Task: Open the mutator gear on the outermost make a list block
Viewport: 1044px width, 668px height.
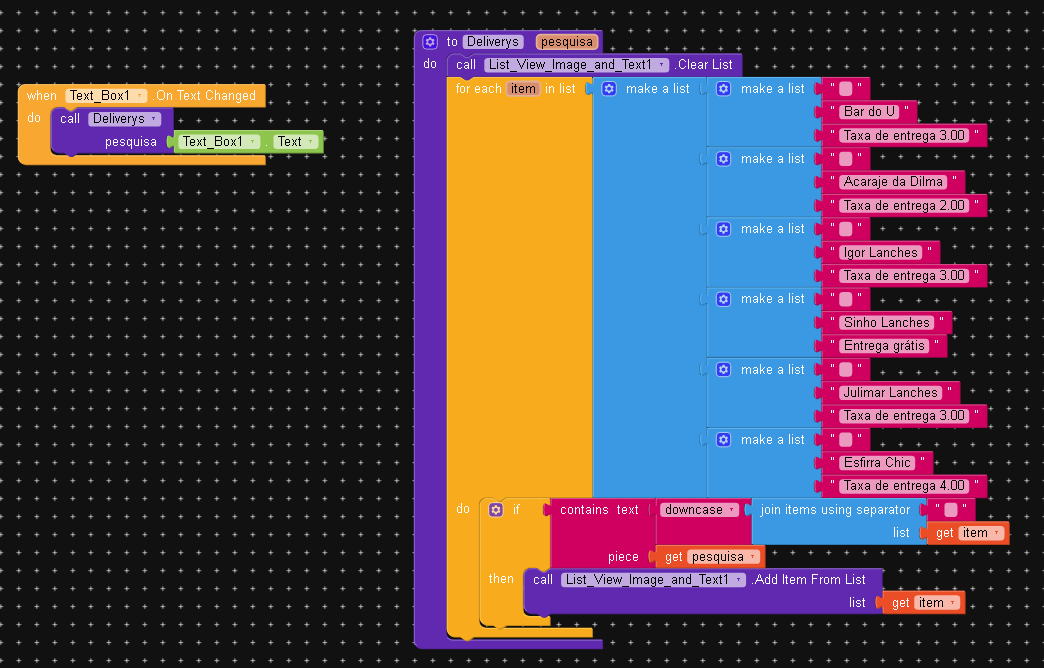Action: pos(609,89)
